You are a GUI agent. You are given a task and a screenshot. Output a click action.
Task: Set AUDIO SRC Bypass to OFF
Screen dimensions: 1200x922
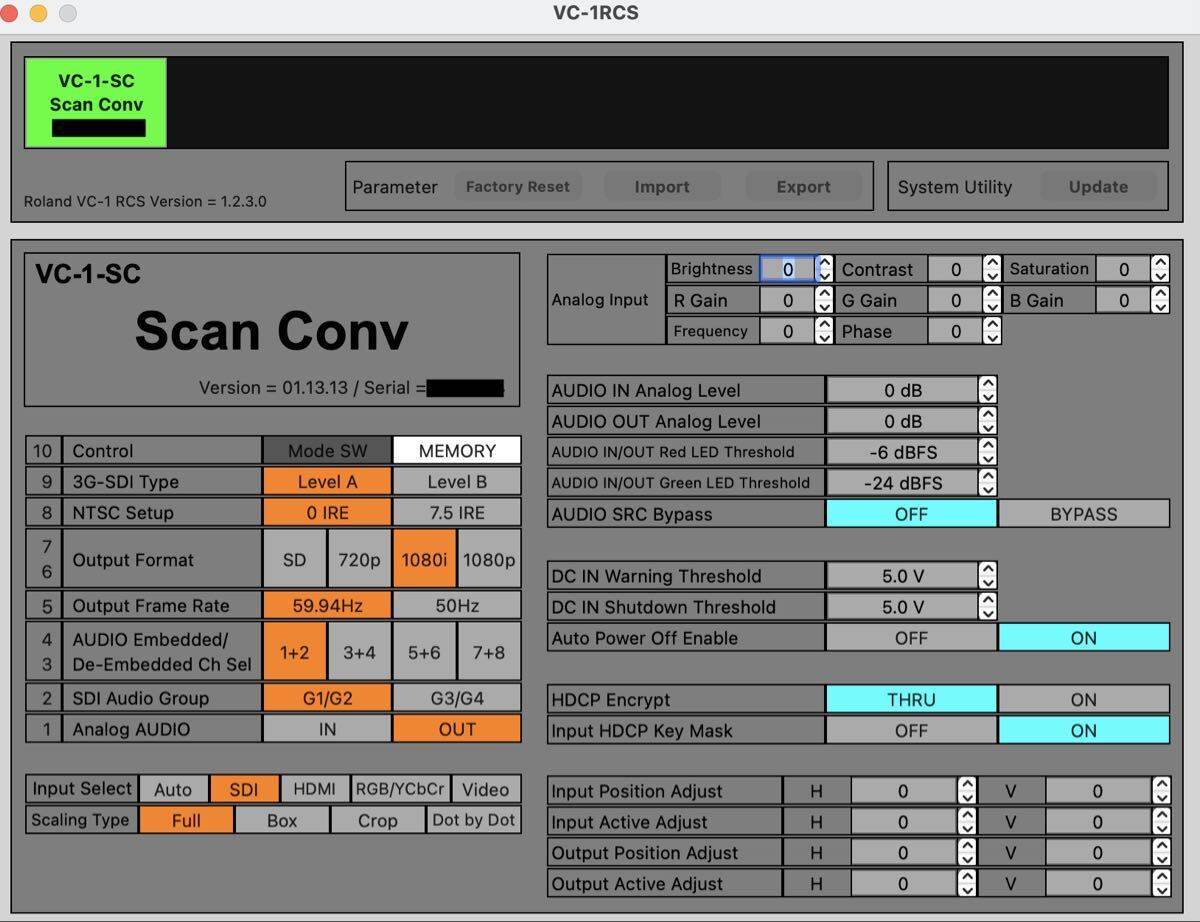(911, 514)
